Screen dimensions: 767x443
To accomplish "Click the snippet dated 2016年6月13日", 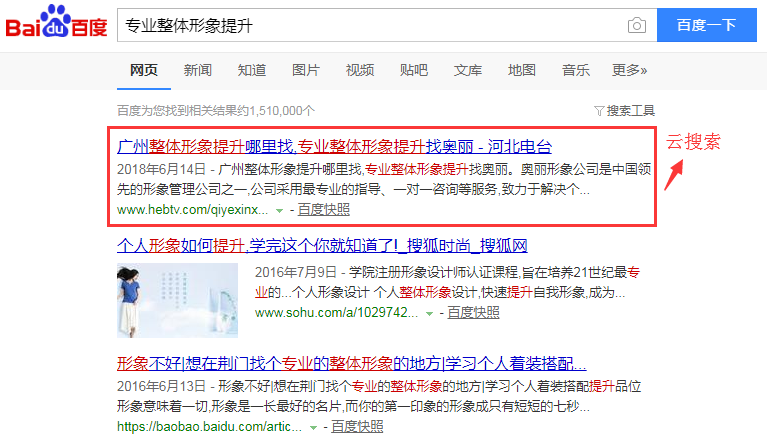I will pos(379,396).
